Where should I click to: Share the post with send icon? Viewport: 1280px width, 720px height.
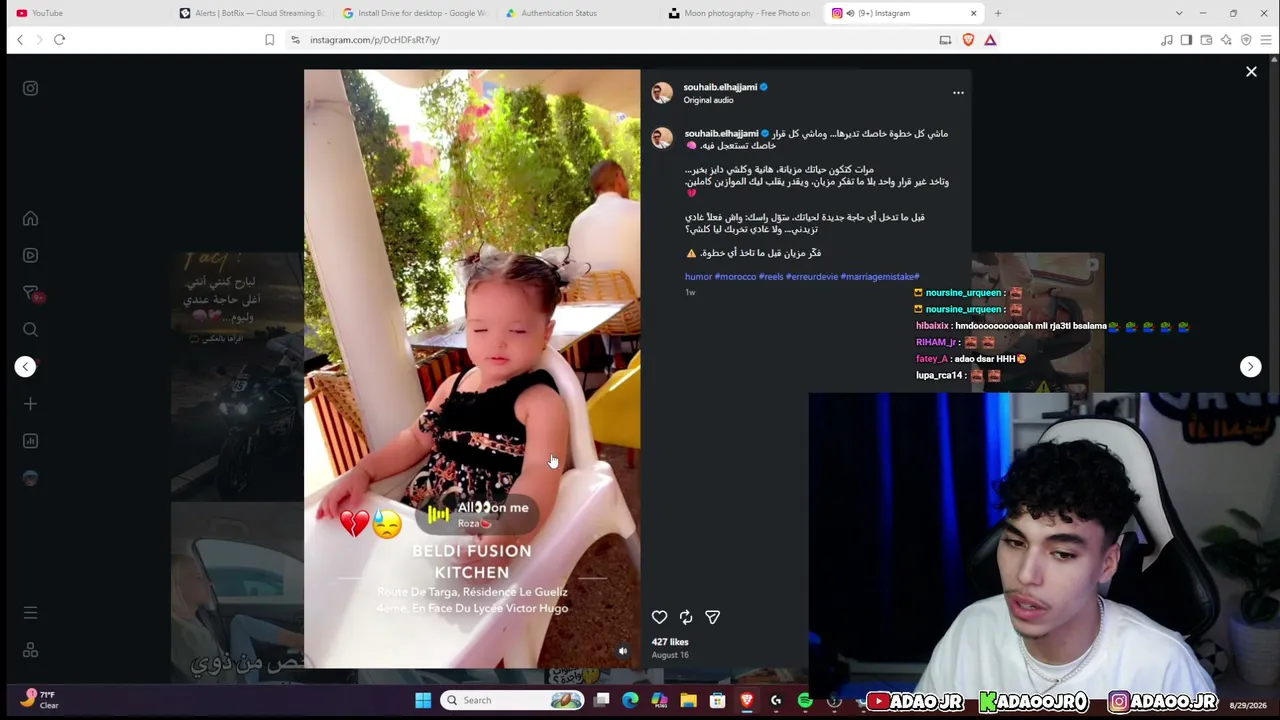click(x=712, y=617)
